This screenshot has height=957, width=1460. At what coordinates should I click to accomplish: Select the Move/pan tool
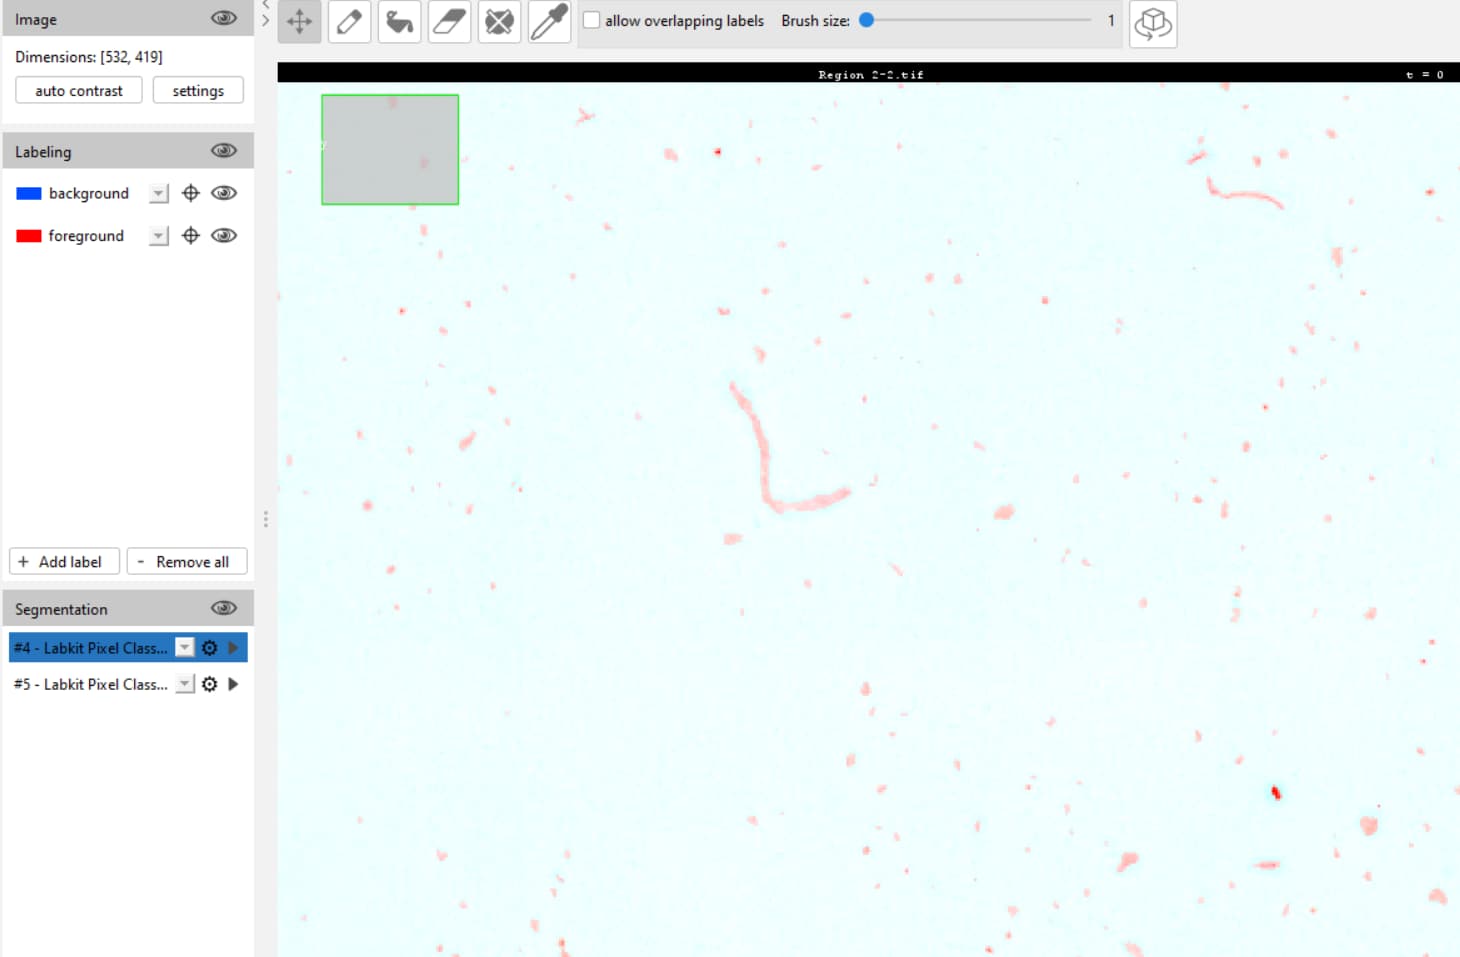coord(299,21)
